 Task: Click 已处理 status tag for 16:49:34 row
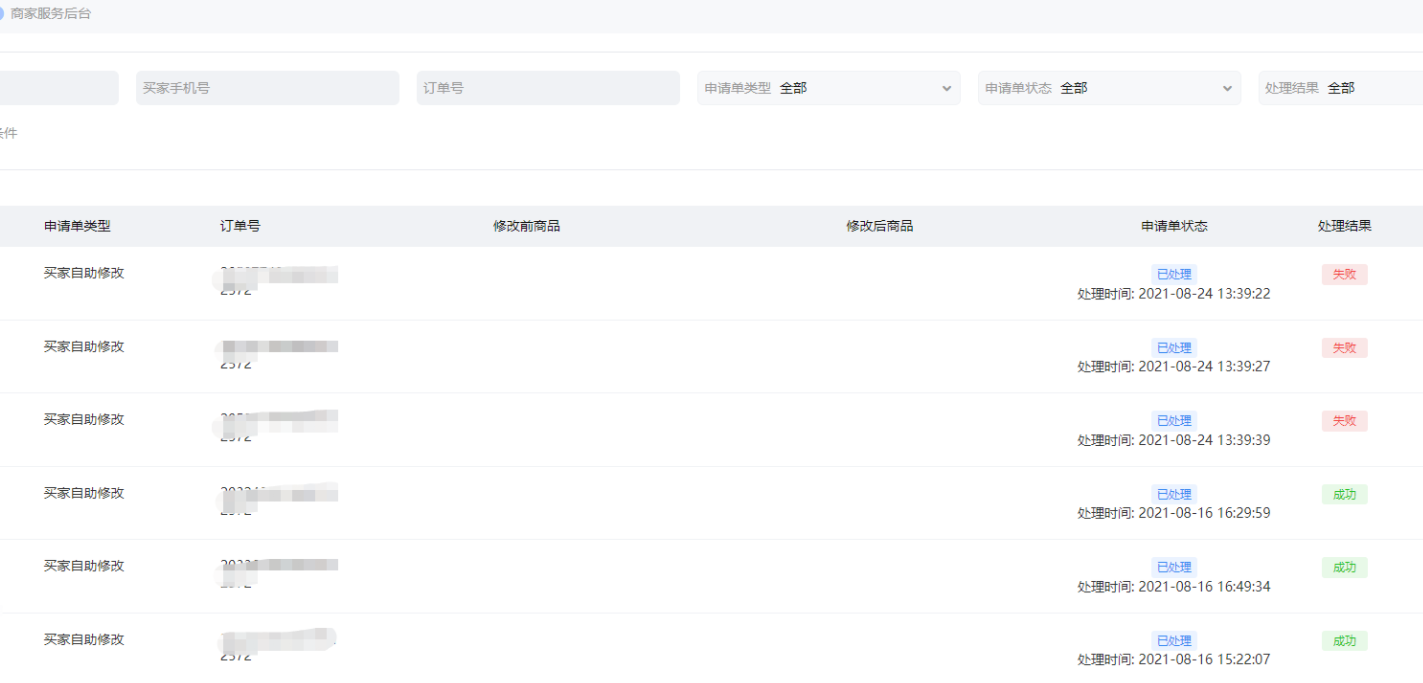[x=1174, y=567]
